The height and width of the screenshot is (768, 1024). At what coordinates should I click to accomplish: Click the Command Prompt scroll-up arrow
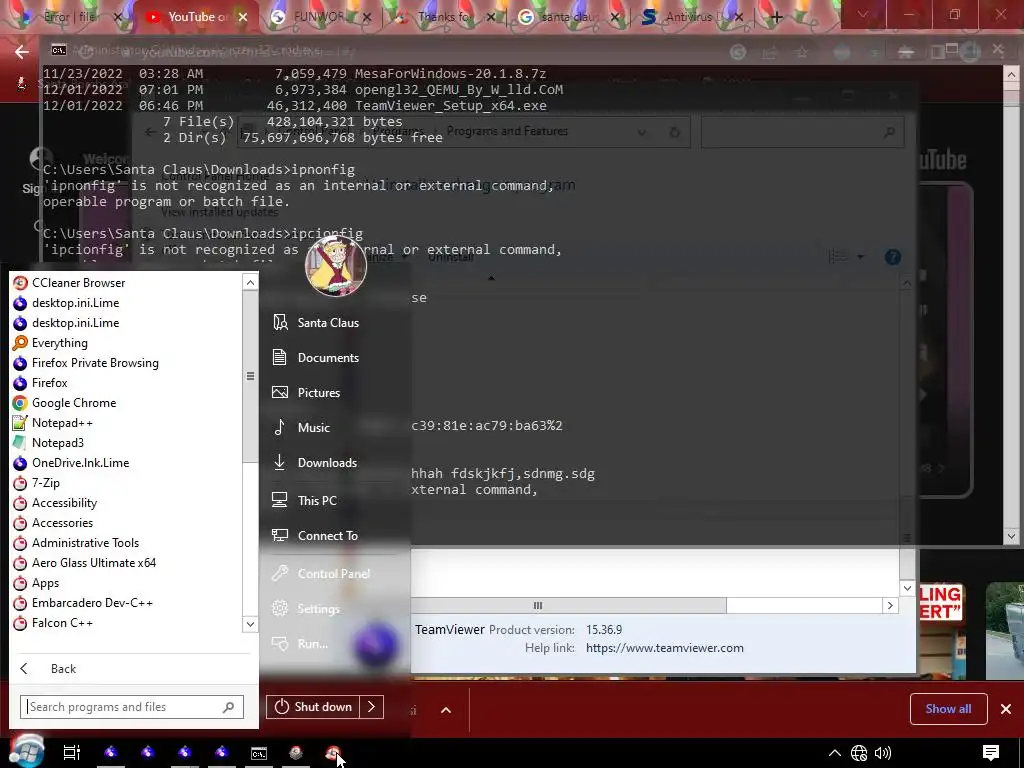(x=1011, y=73)
